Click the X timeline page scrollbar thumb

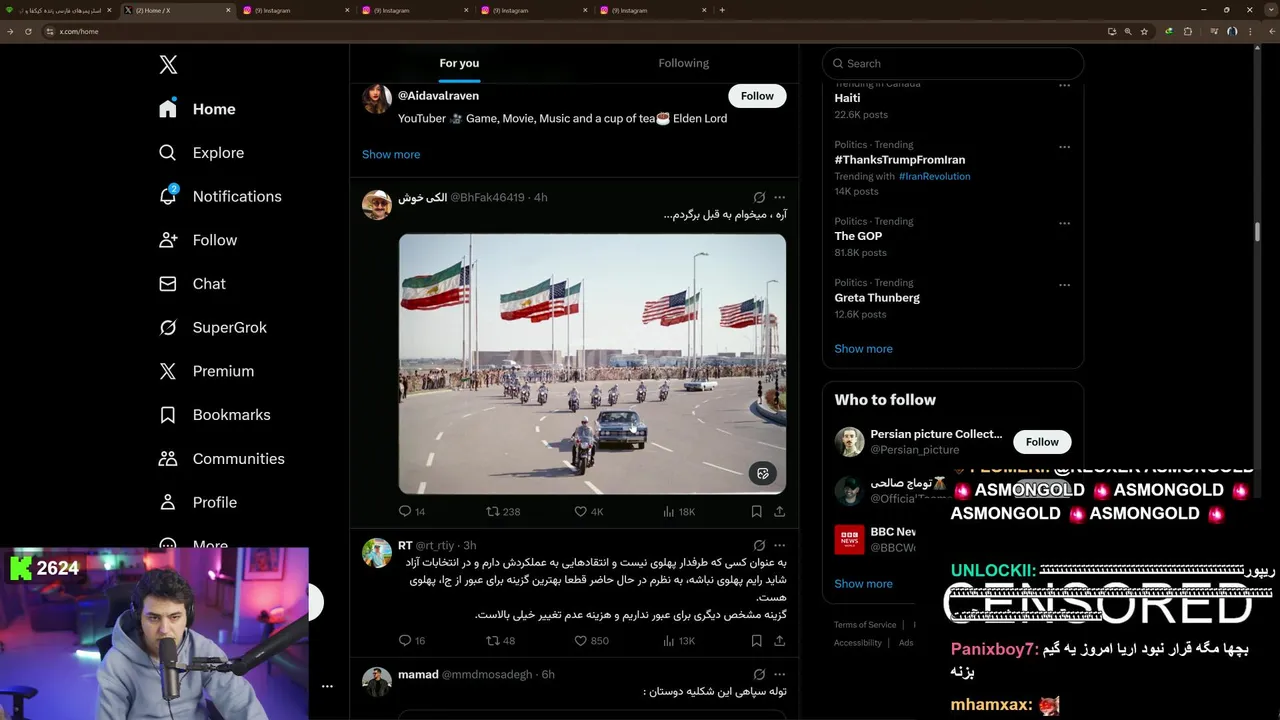[x=1257, y=231]
